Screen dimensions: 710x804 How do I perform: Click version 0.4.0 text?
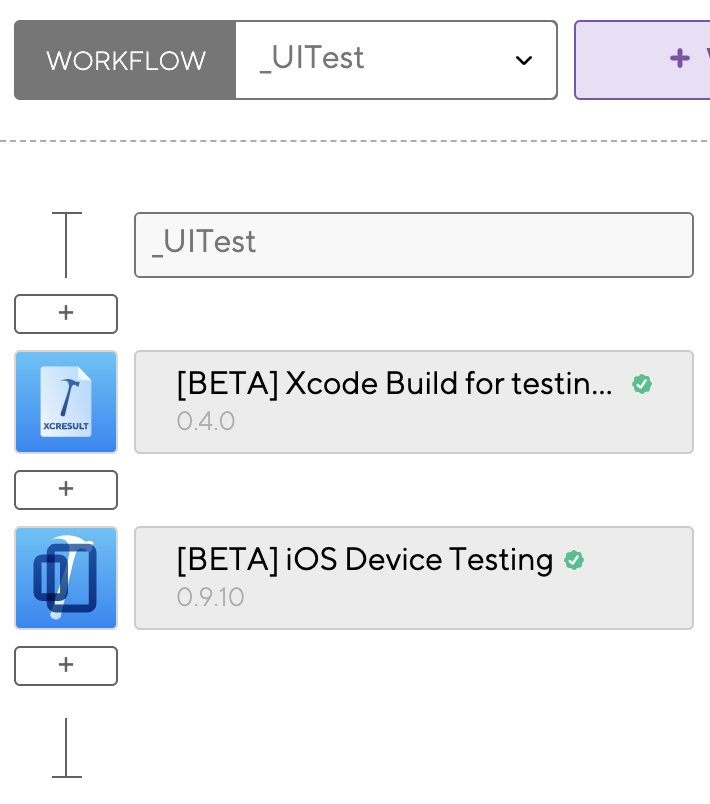[x=206, y=421]
